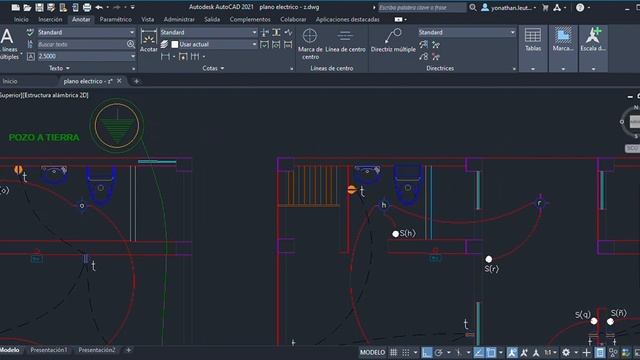Close the plano electrico drawing tab
Image resolution: width=640 pixels, height=360 pixels.
click(x=119, y=81)
